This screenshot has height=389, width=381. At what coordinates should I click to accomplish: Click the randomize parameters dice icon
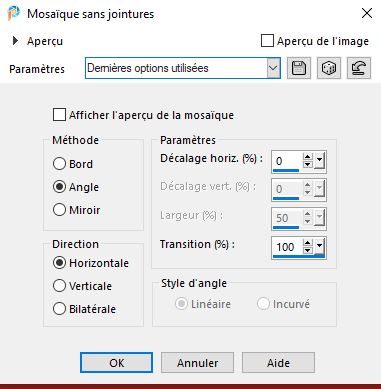[329, 68]
